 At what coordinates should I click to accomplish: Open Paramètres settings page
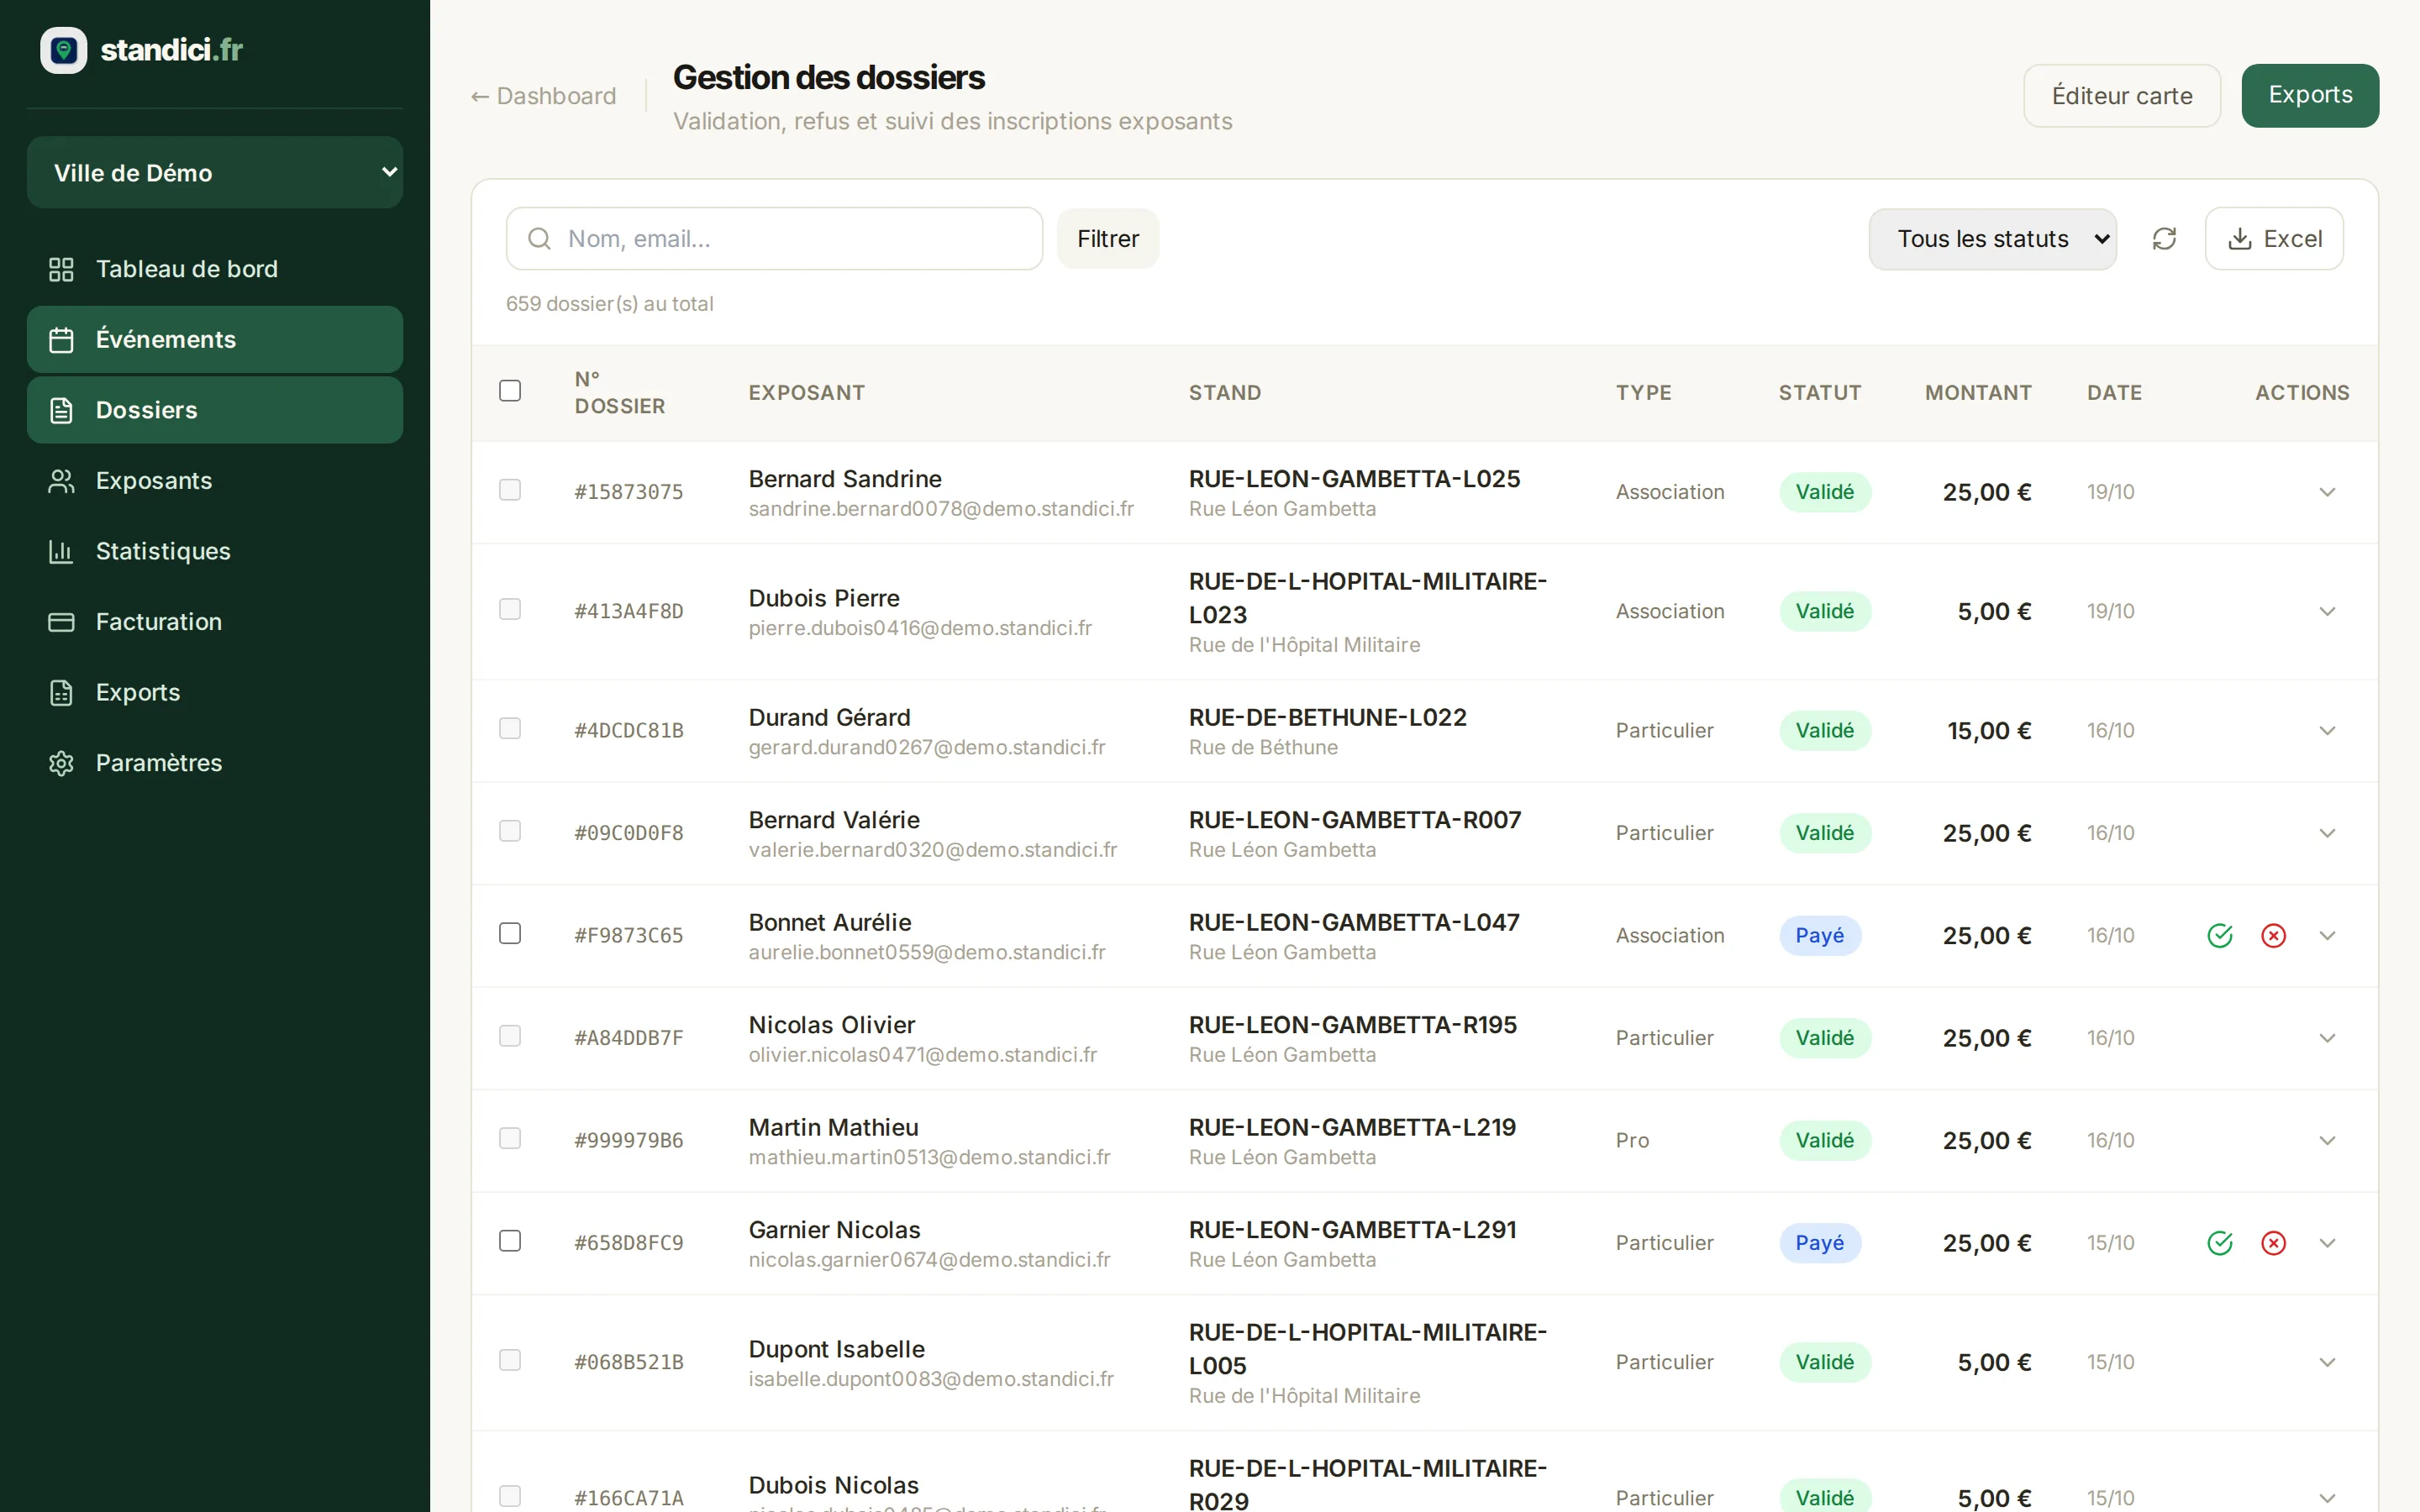(x=215, y=763)
